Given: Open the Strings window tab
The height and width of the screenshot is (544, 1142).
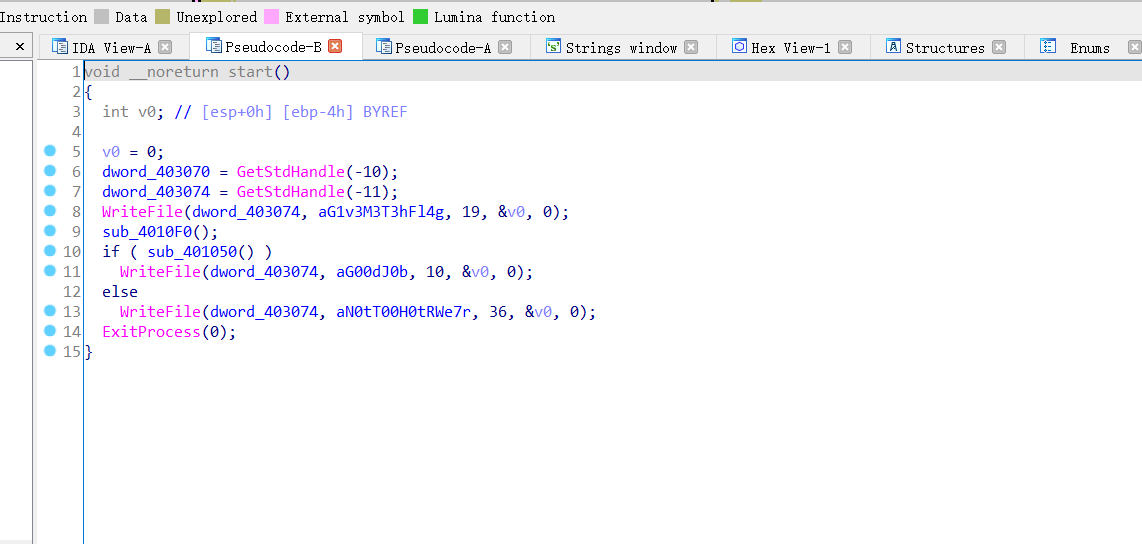Looking at the screenshot, I should pyautogui.click(x=621, y=47).
